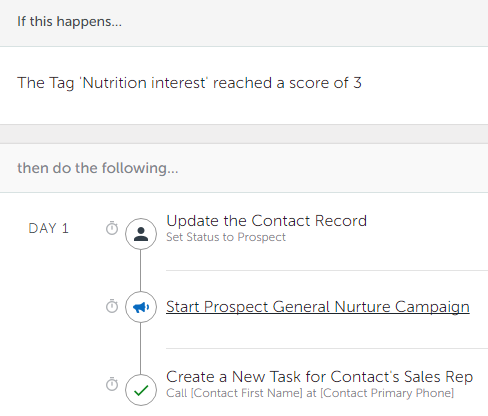
Task: Click the timer icon beside Update the Contact Record
Action: point(112,228)
